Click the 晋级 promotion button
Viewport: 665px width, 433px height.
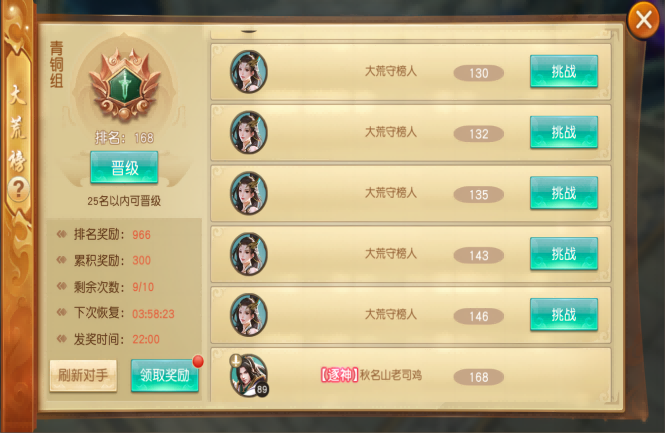(124, 168)
